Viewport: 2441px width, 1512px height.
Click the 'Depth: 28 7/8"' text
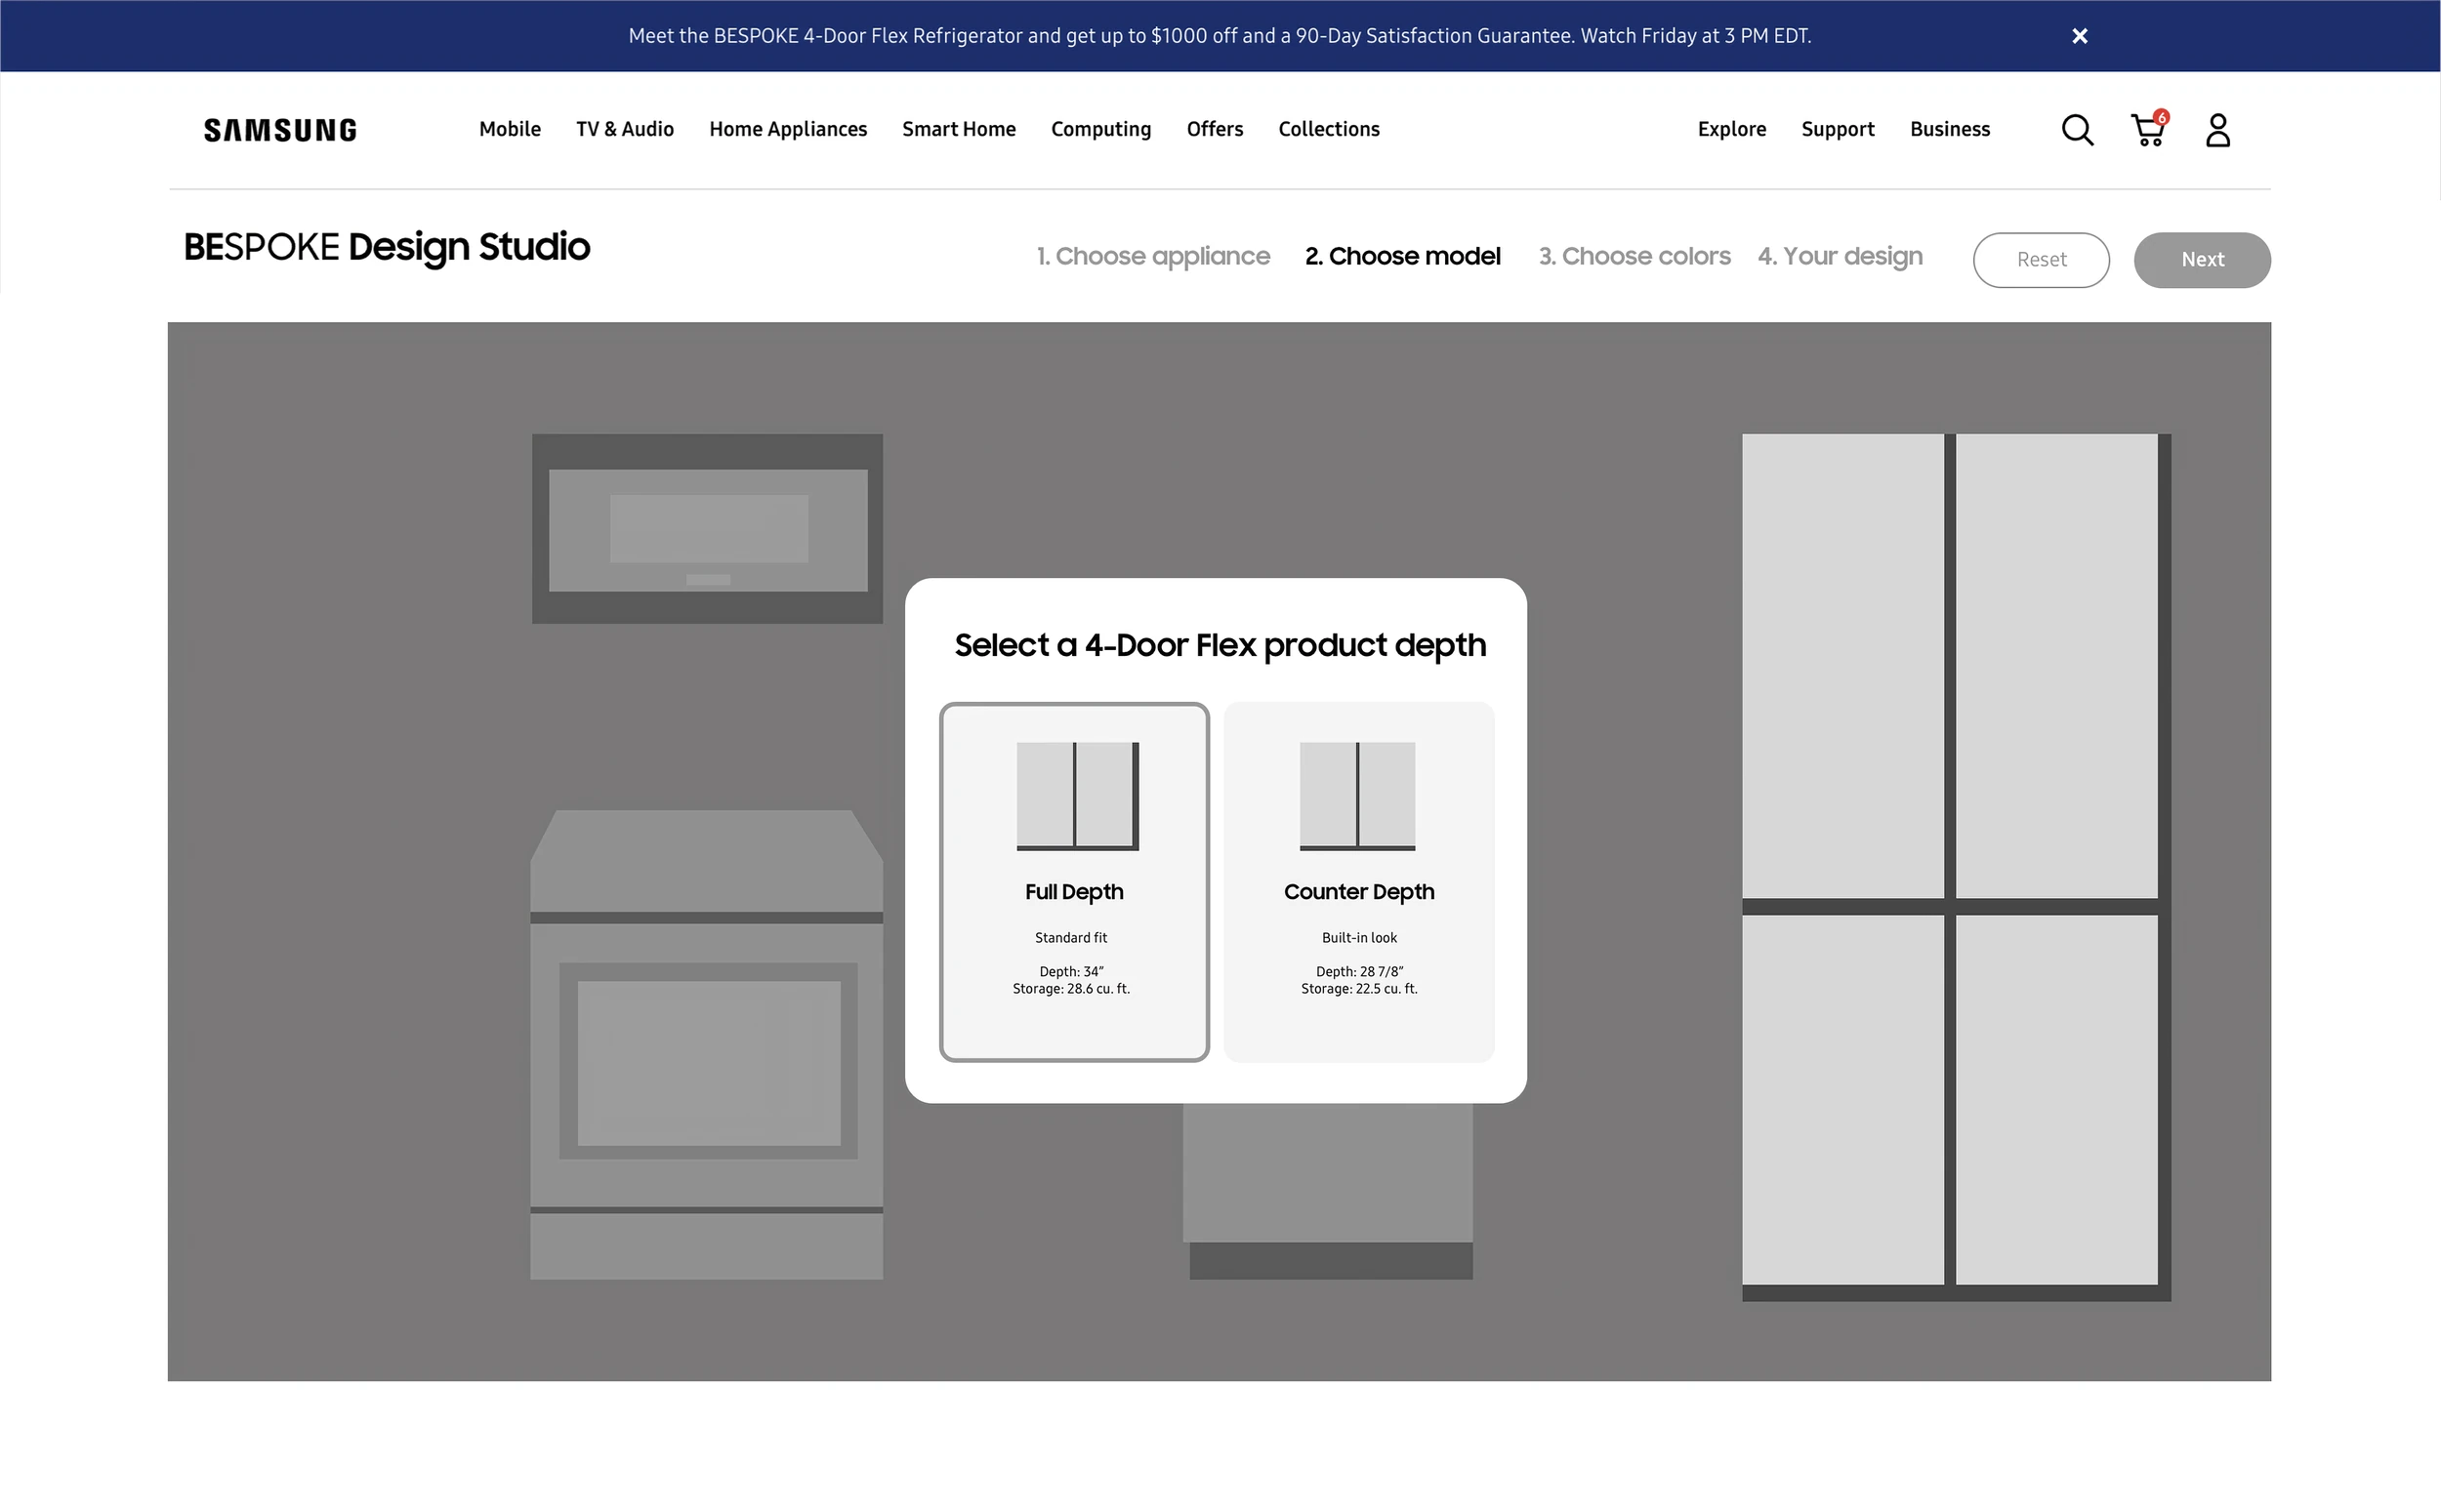point(1359,972)
